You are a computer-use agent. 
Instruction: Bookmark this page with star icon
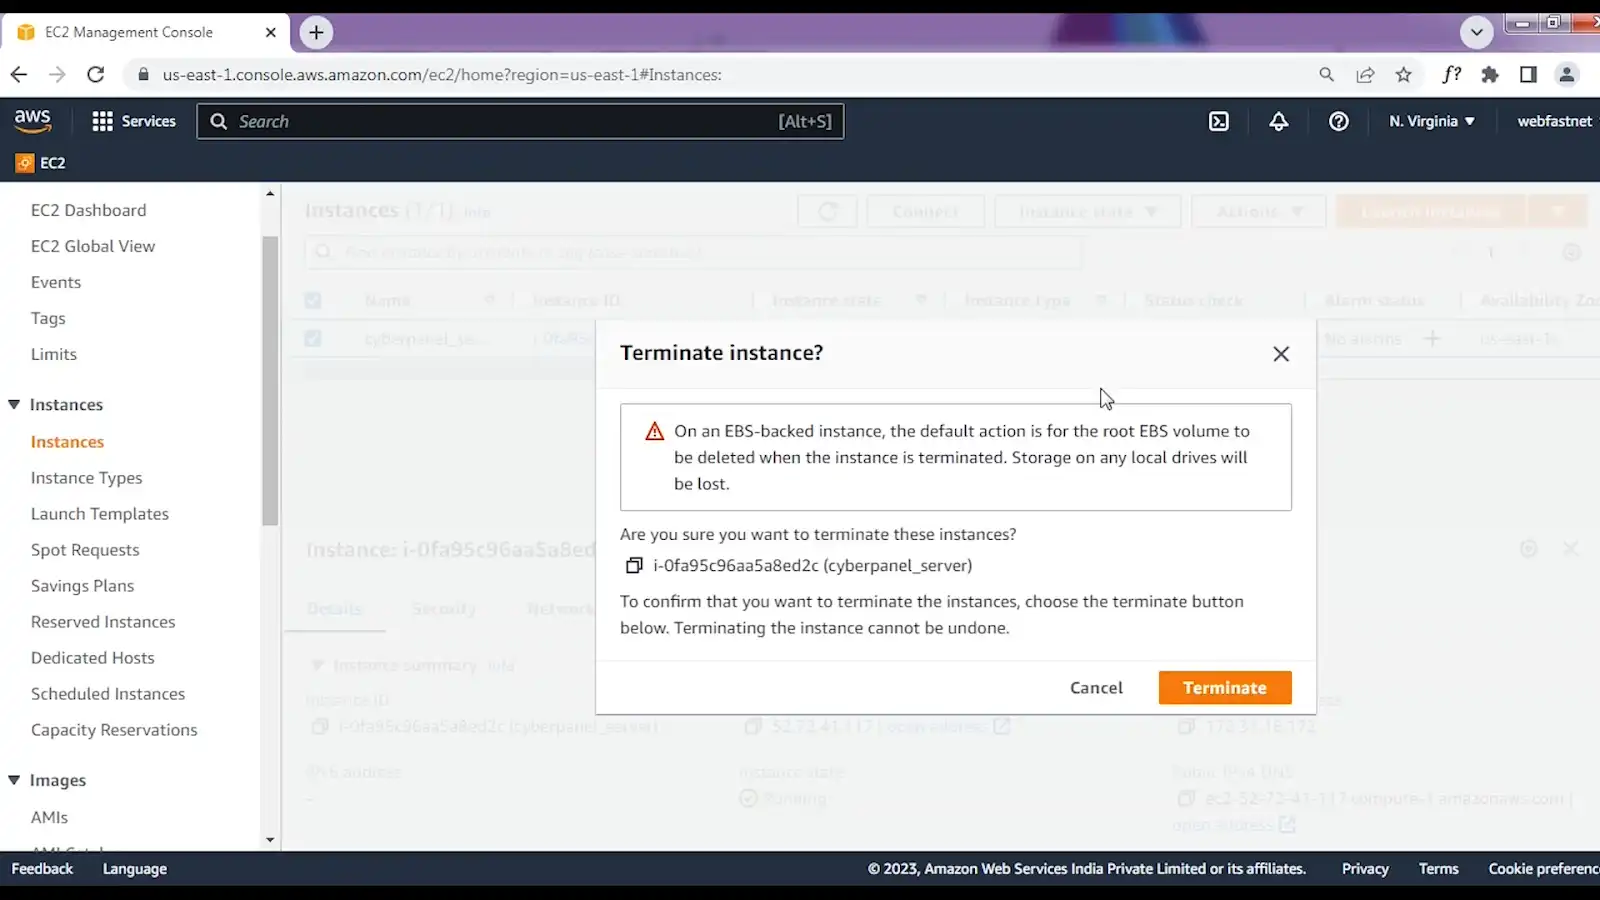[x=1403, y=75]
